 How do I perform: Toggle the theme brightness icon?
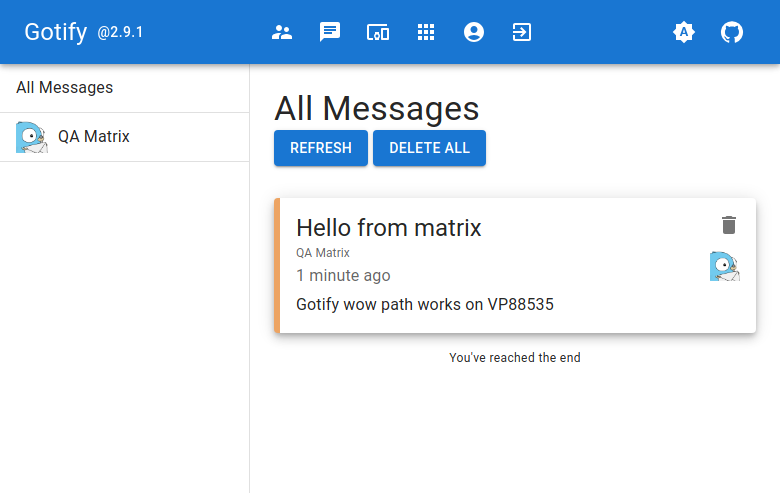click(684, 32)
